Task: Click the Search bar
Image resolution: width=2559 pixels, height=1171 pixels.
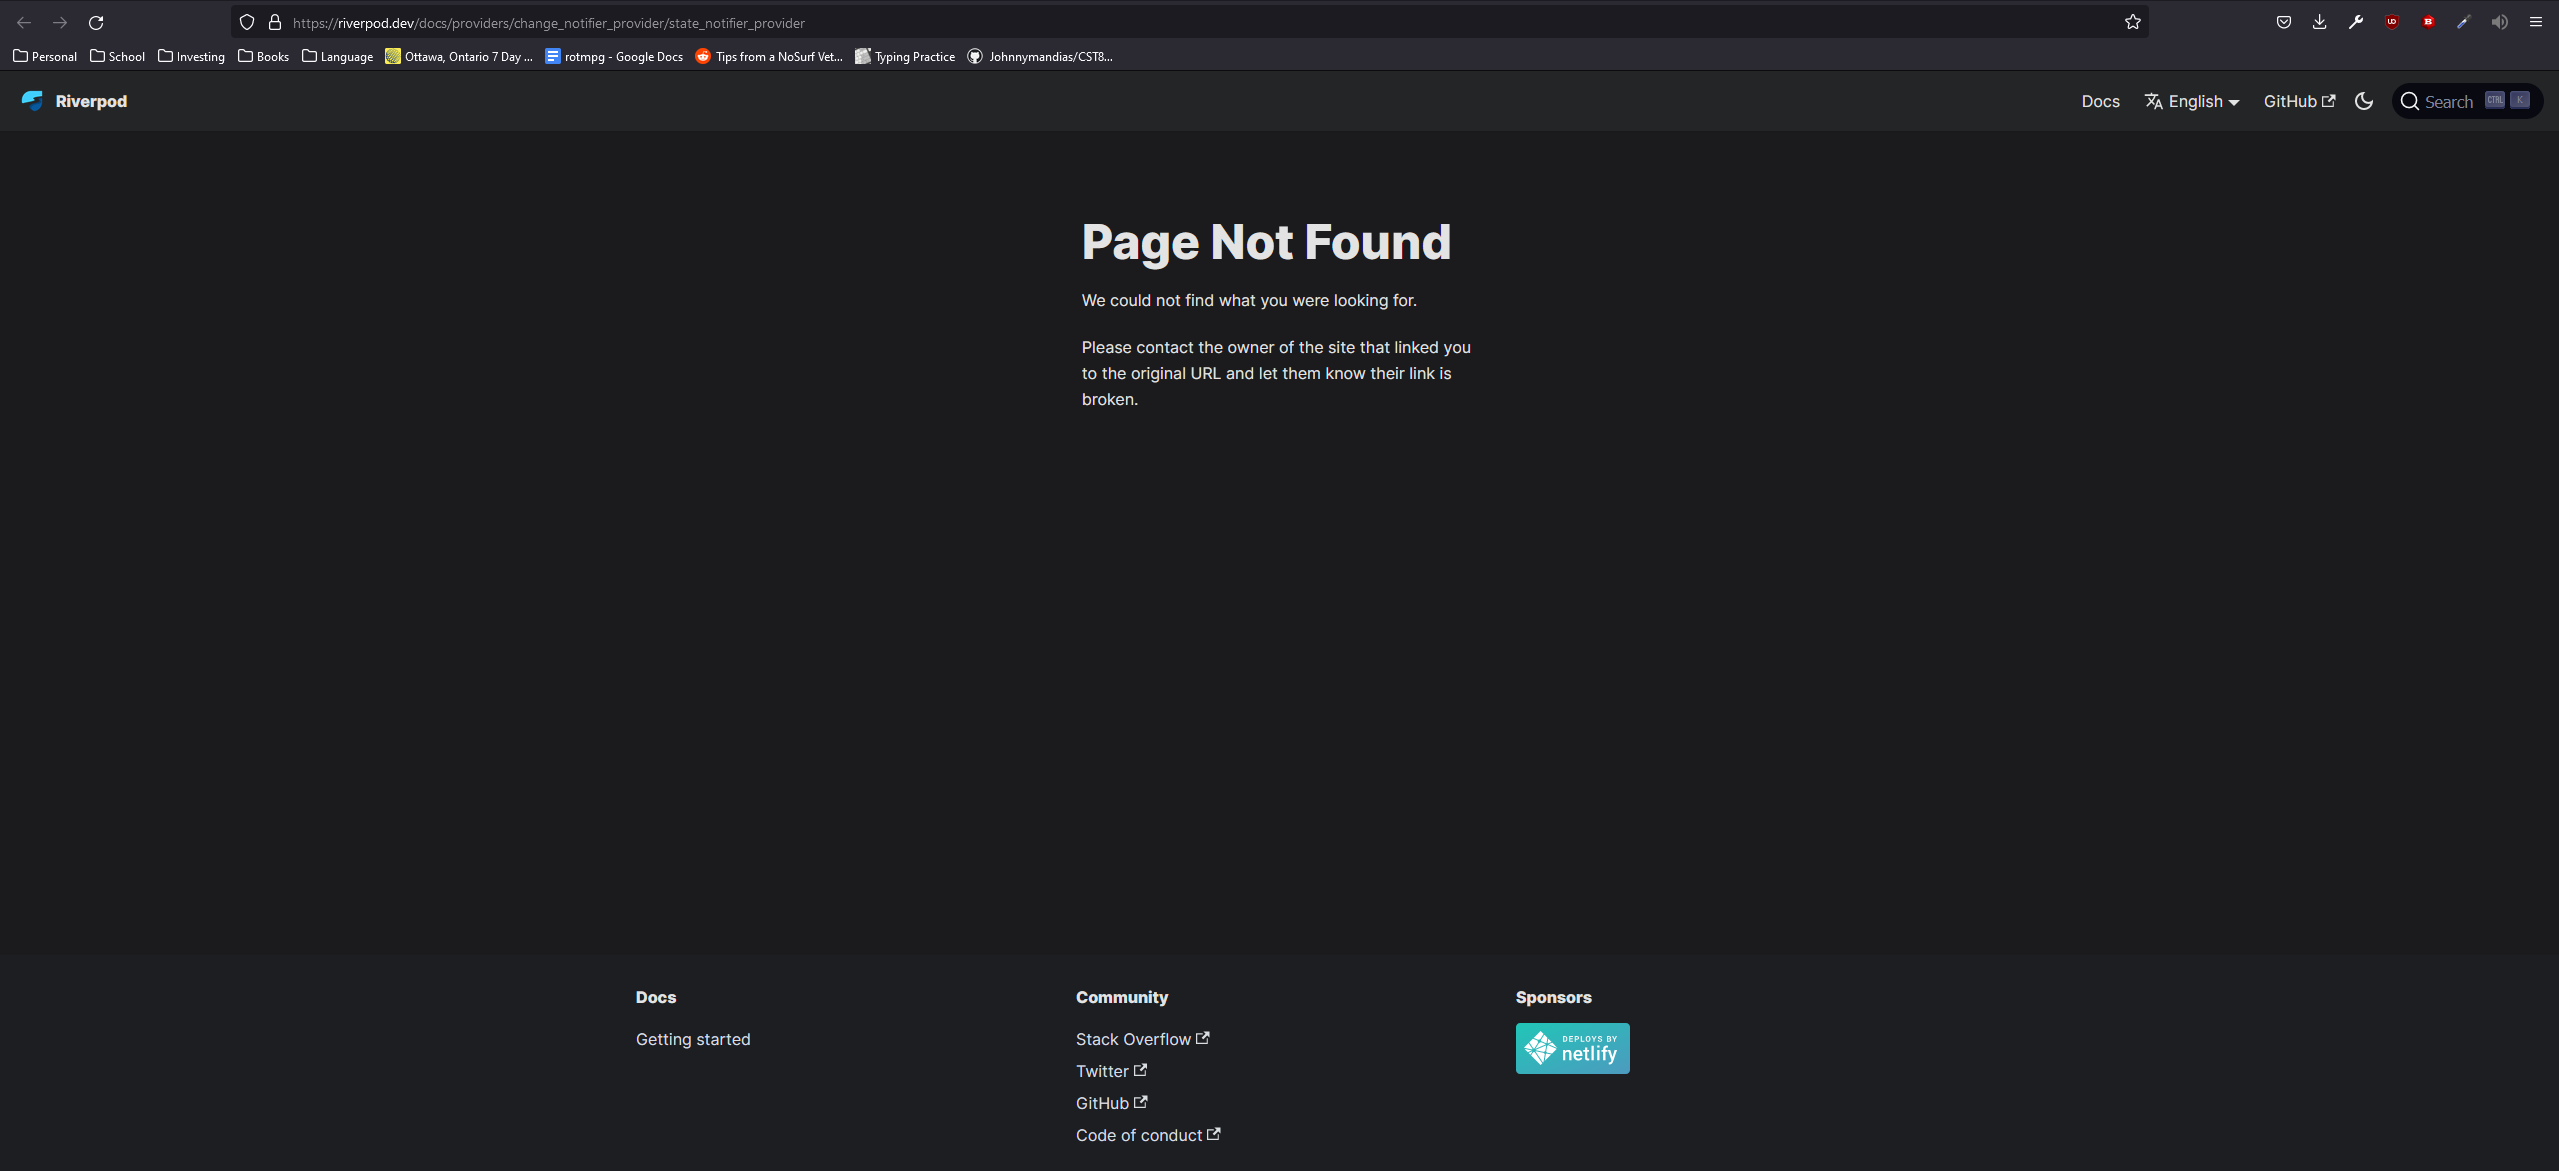Action: (x=2466, y=101)
